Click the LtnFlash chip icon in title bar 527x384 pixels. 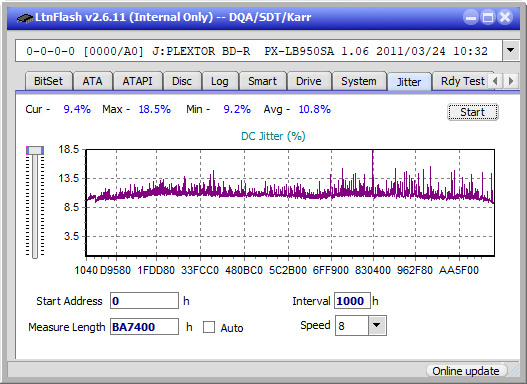(x=25, y=17)
